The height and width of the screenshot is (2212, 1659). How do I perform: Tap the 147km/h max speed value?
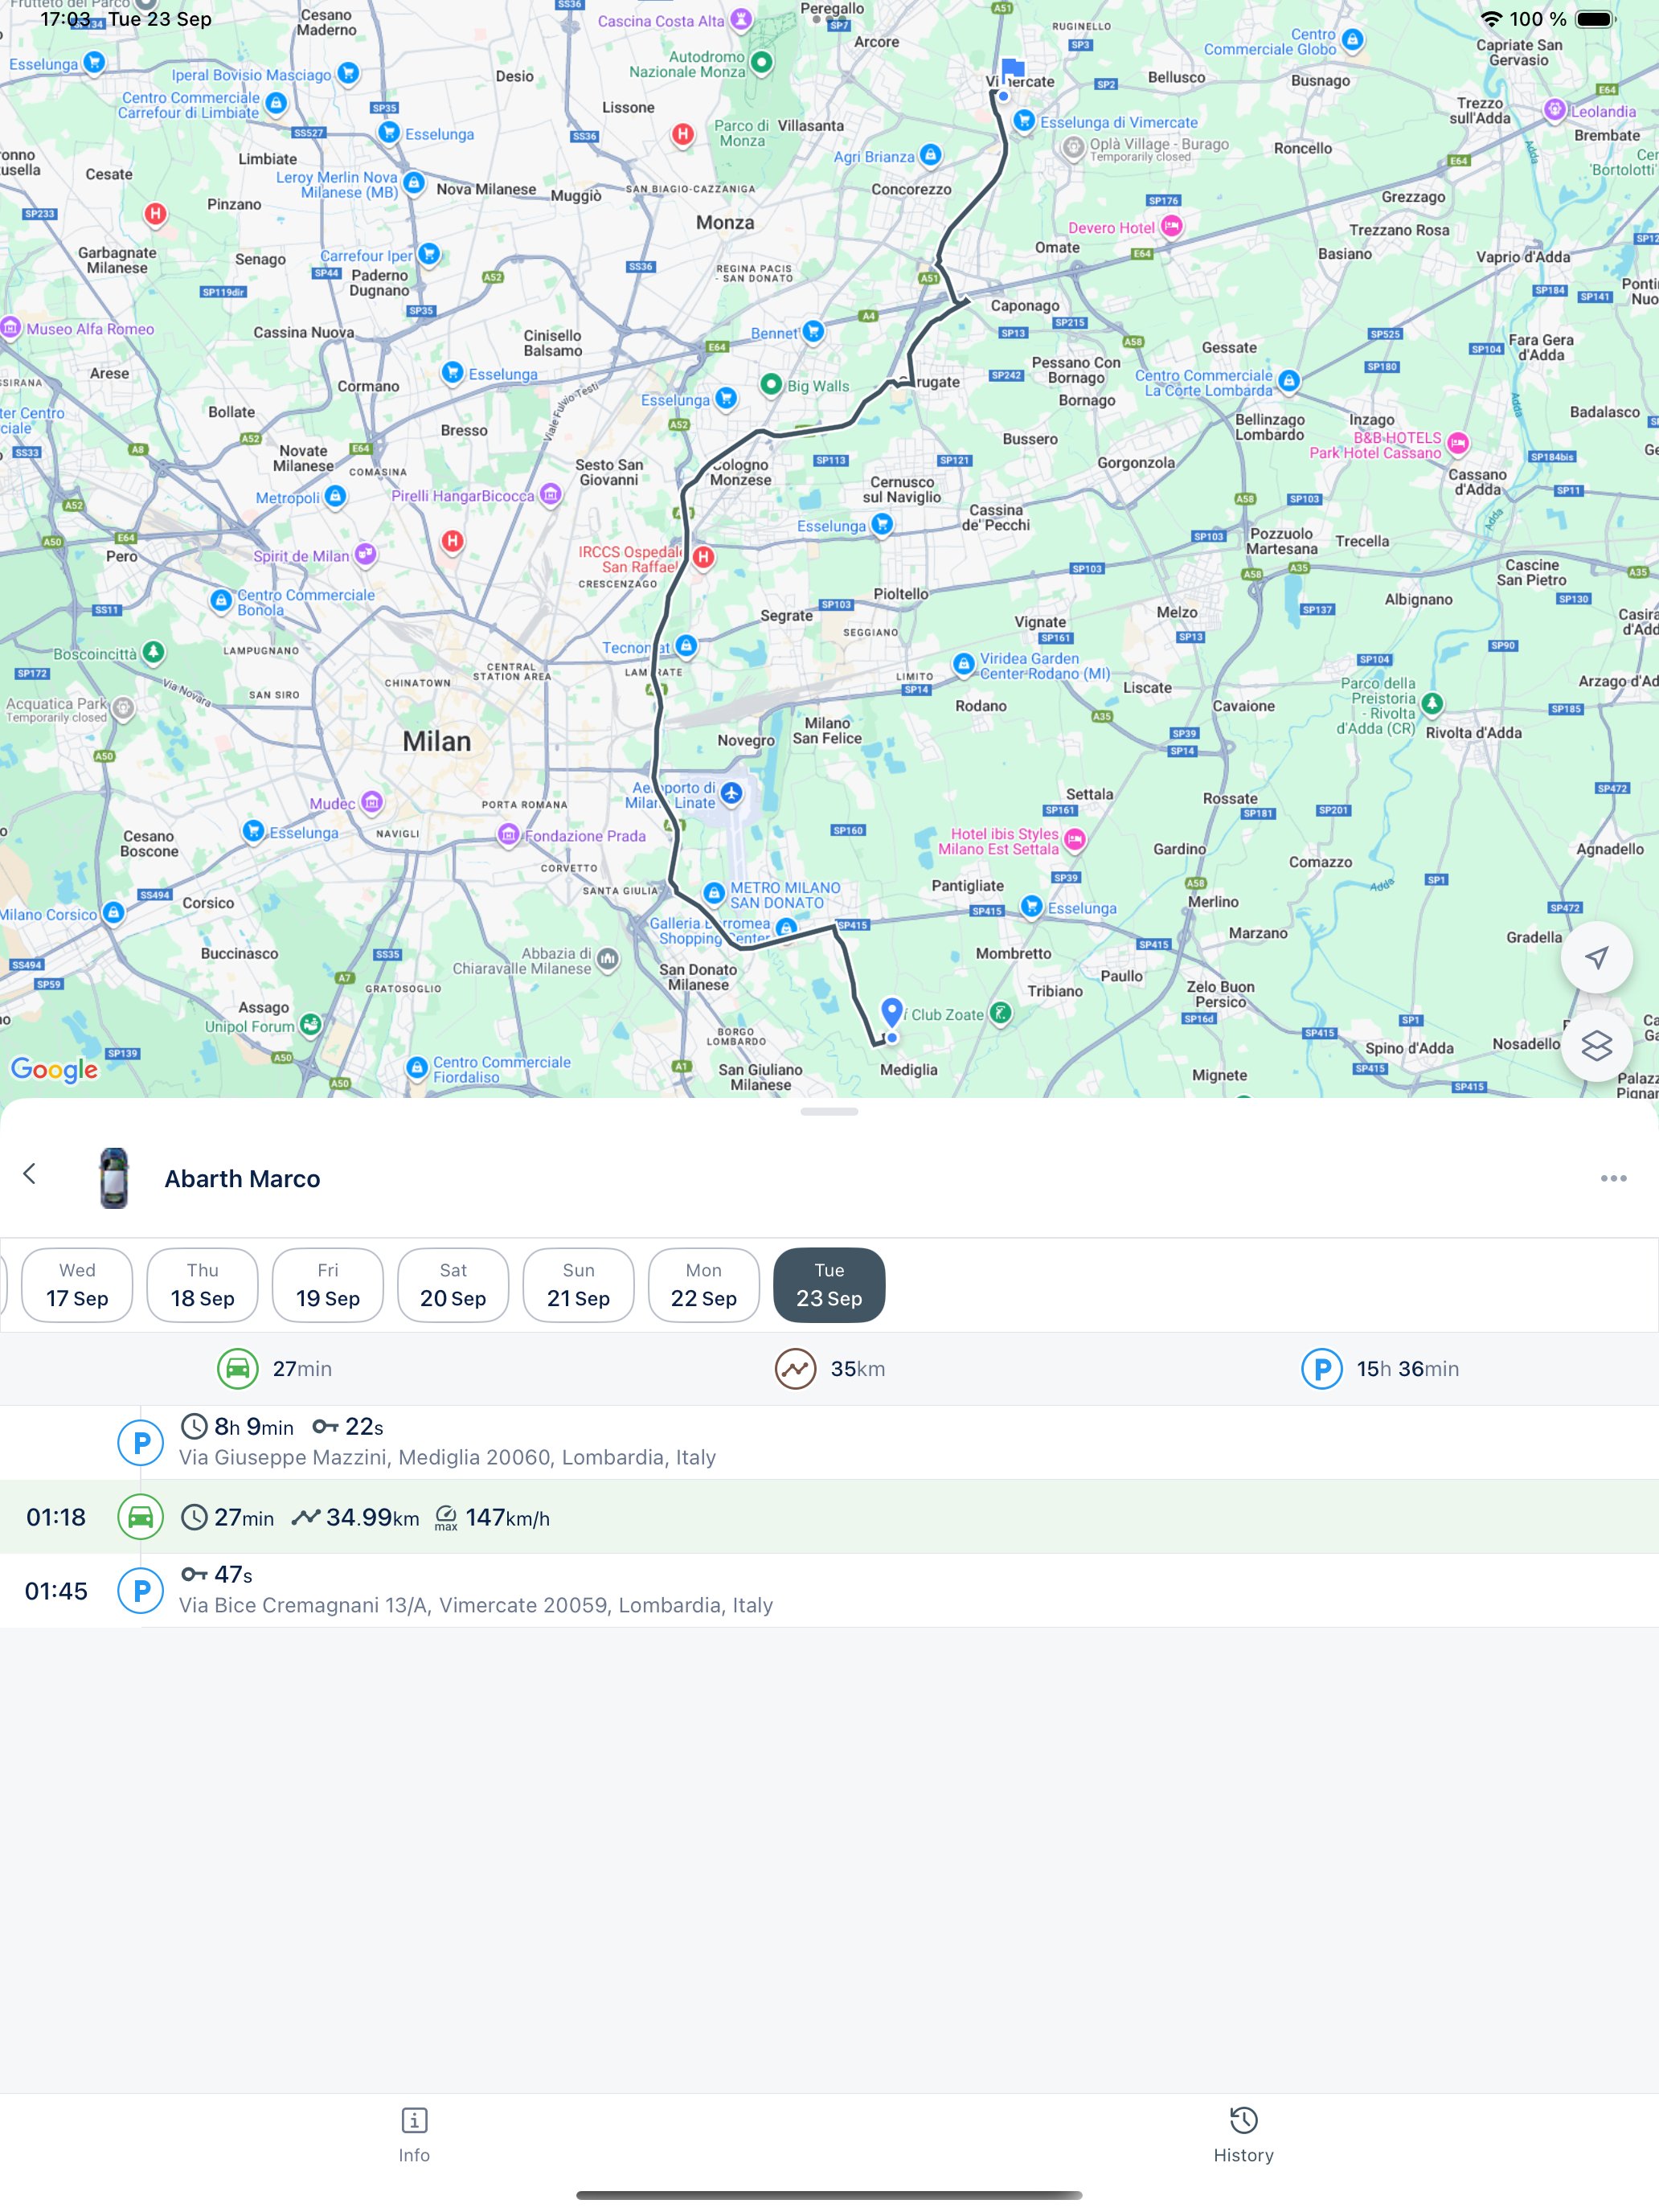coord(508,1517)
